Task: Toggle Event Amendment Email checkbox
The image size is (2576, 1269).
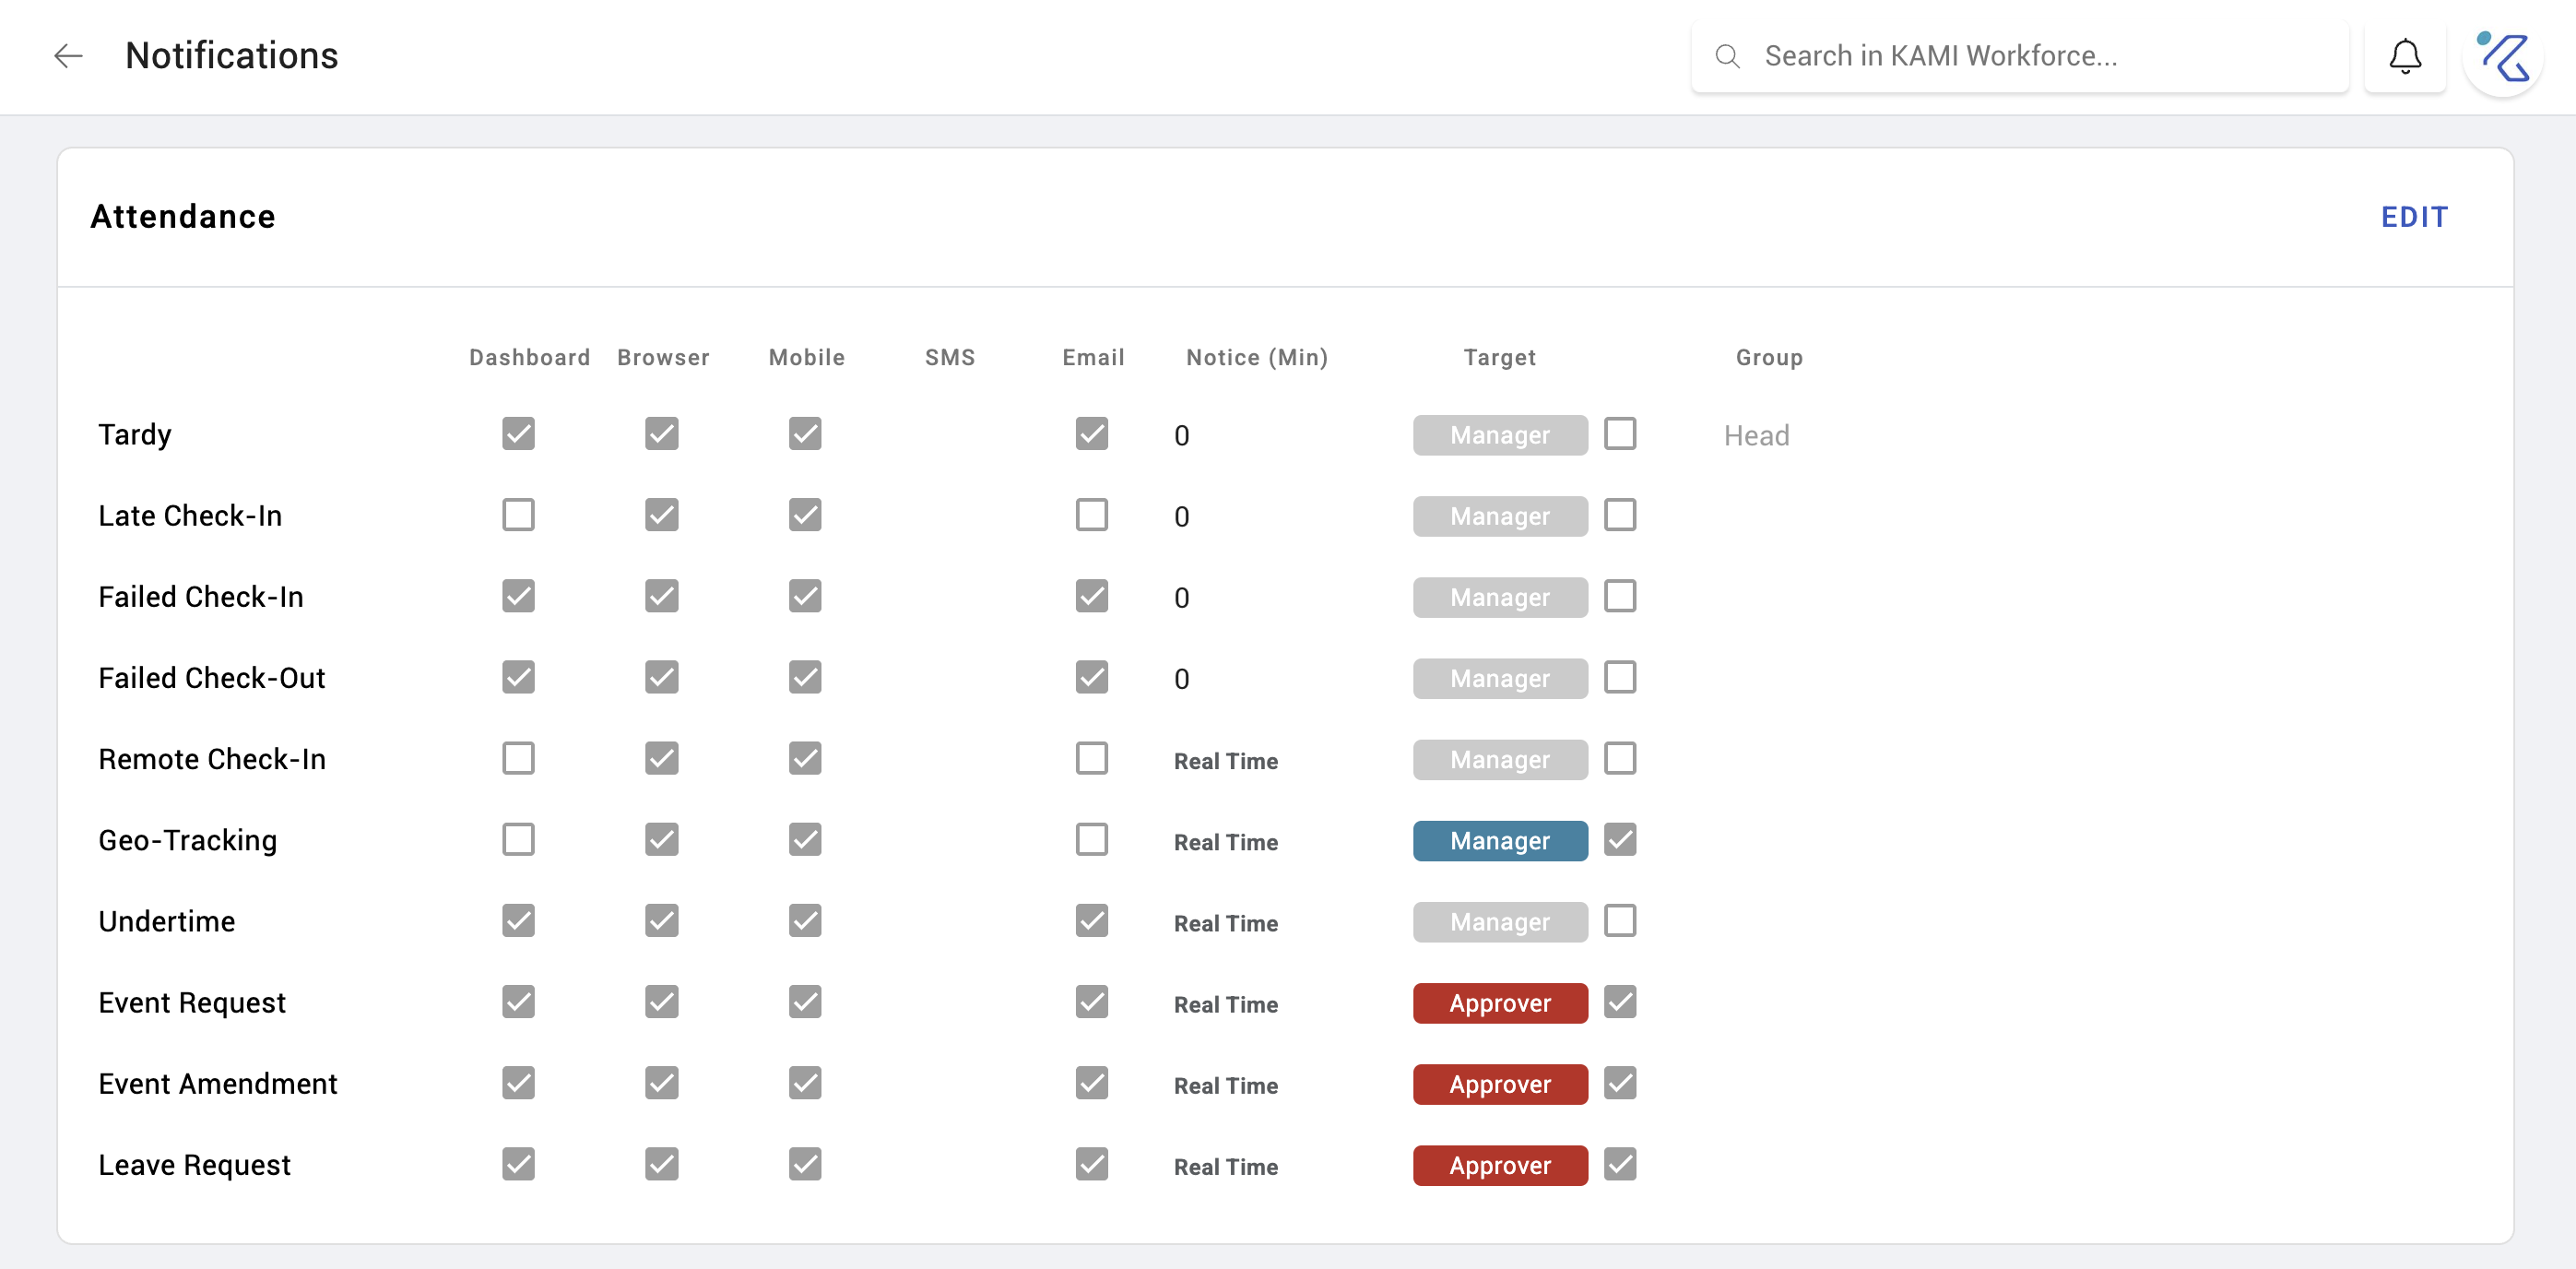Action: click(x=1092, y=1082)
